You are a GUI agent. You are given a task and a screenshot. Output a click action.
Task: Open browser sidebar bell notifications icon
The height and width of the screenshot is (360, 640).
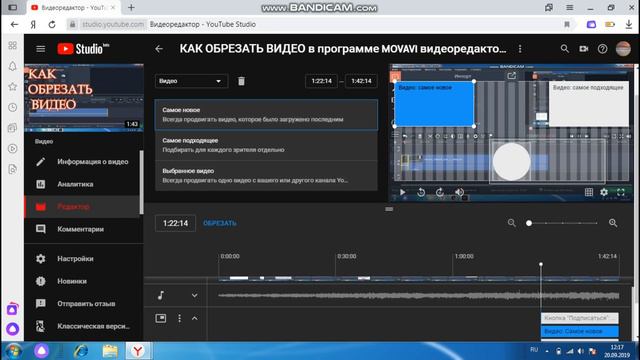tap(13, 66)
